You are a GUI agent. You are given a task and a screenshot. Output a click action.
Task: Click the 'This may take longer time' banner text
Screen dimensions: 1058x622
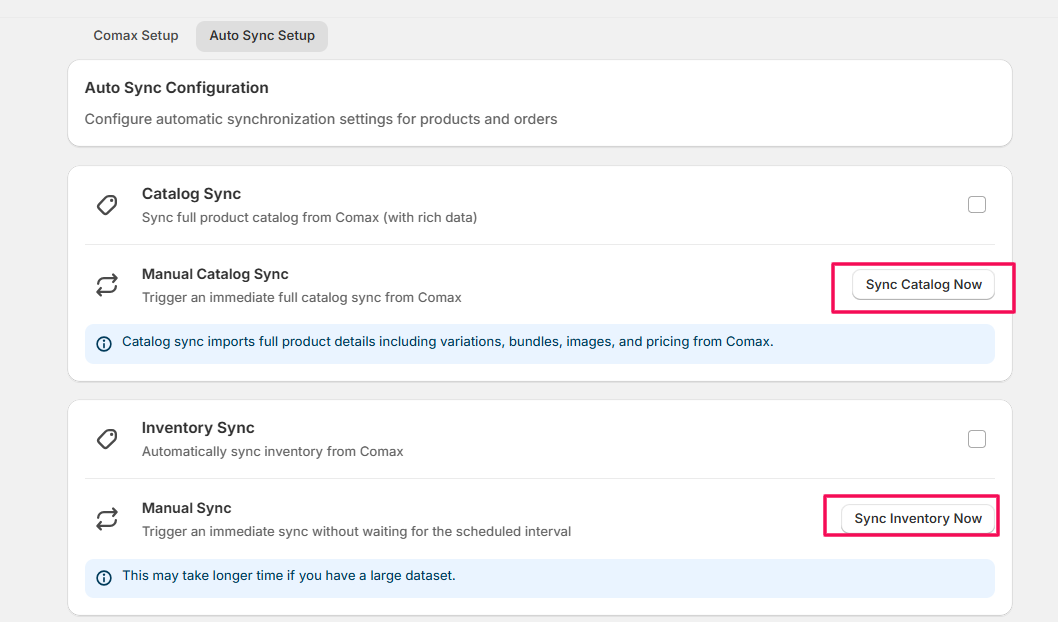(x=288, y=576)
